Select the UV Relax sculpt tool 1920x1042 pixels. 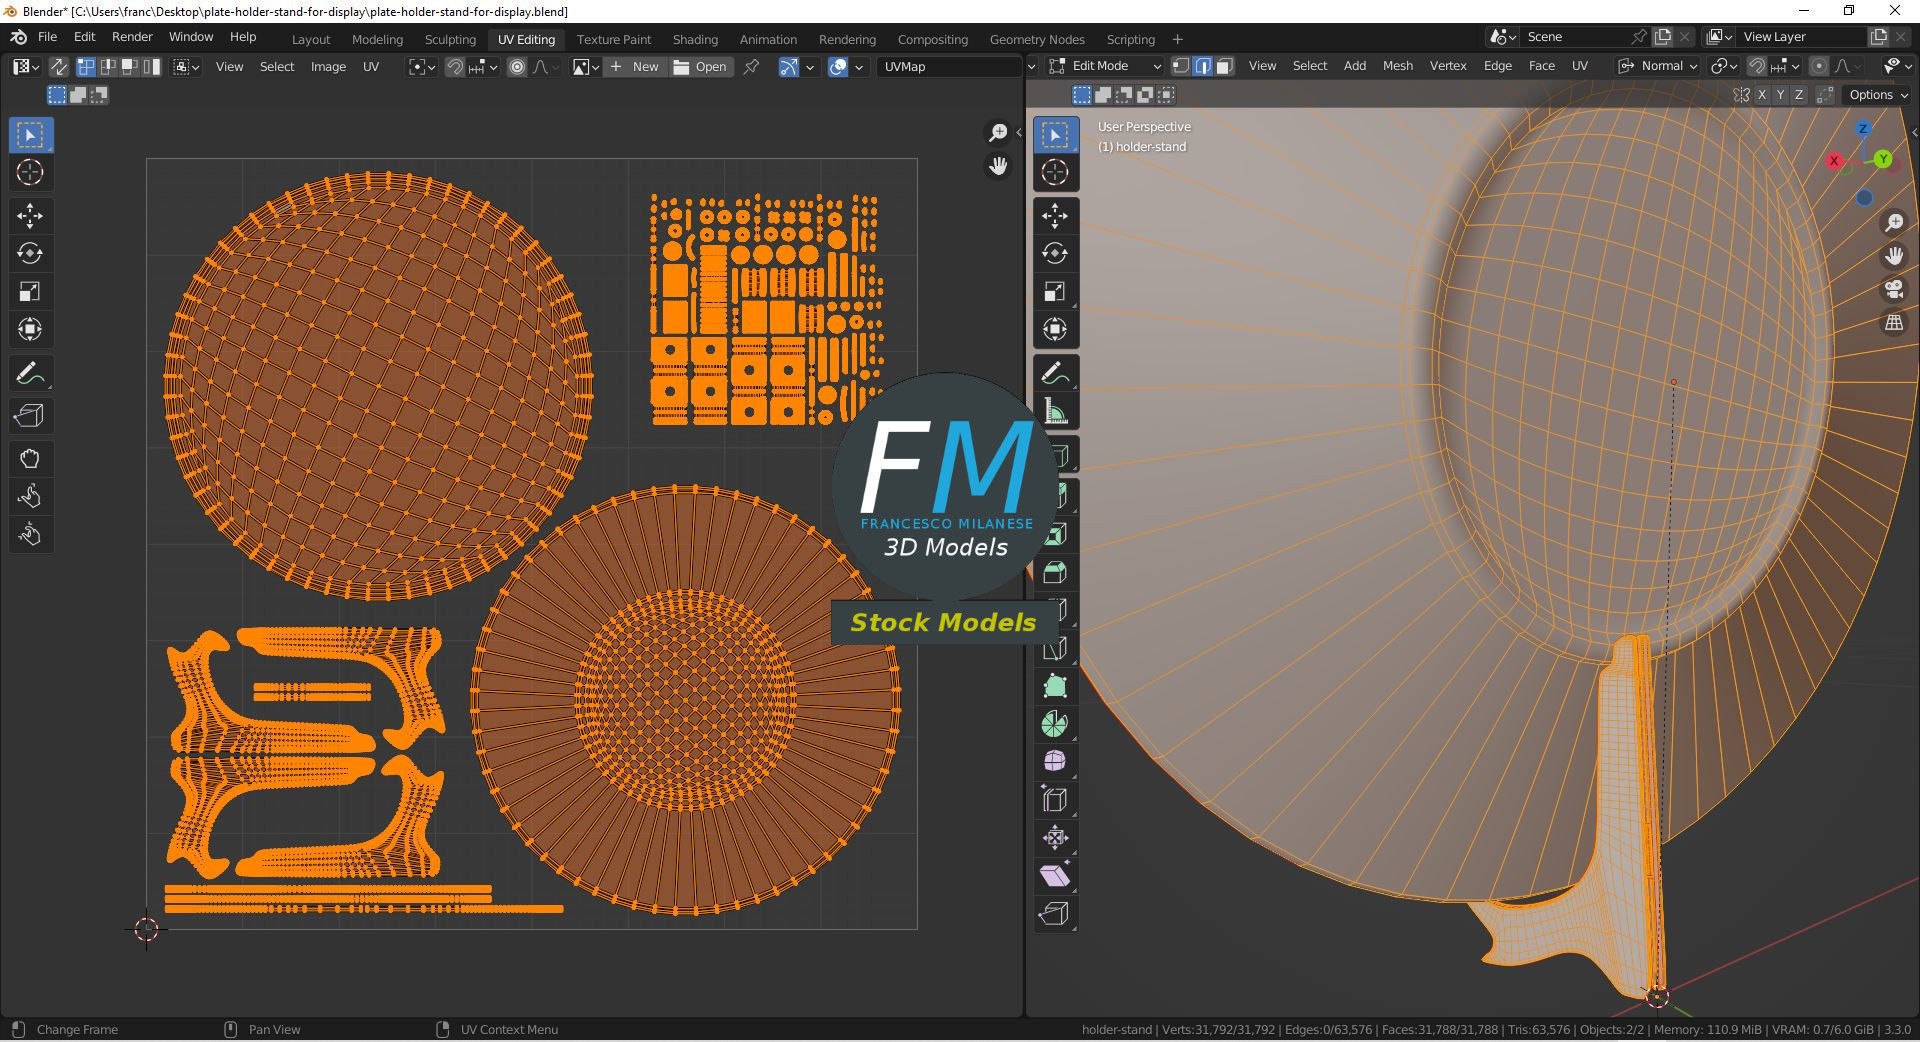30,497
